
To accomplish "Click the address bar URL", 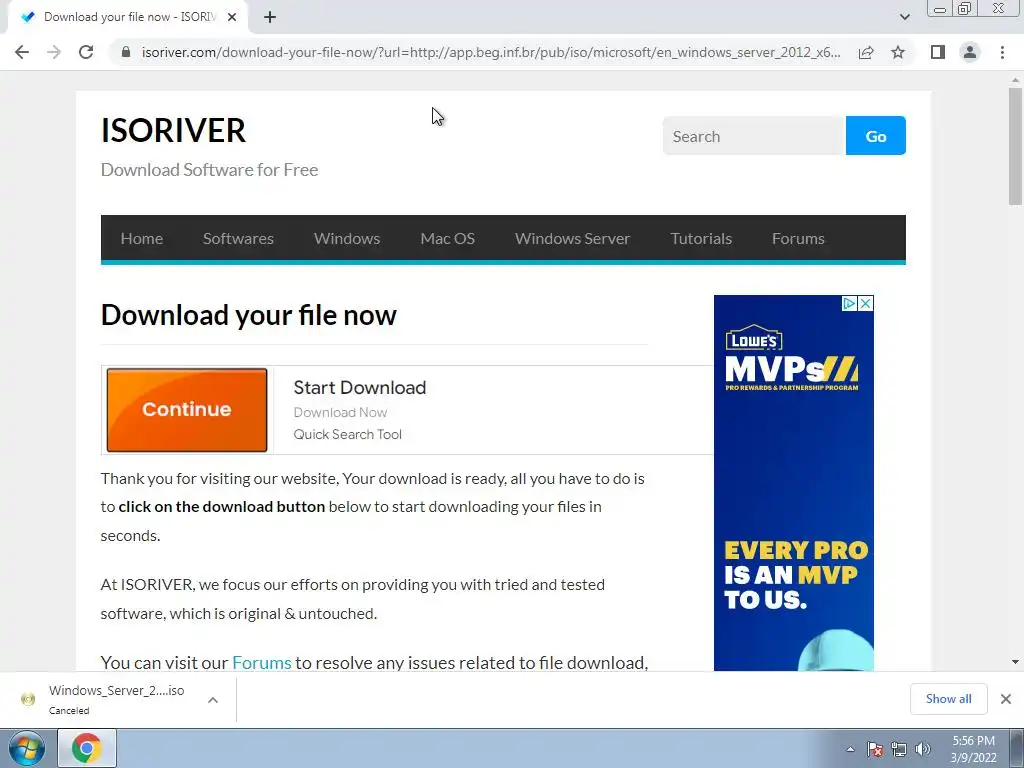I will click(x=491, y=52).
